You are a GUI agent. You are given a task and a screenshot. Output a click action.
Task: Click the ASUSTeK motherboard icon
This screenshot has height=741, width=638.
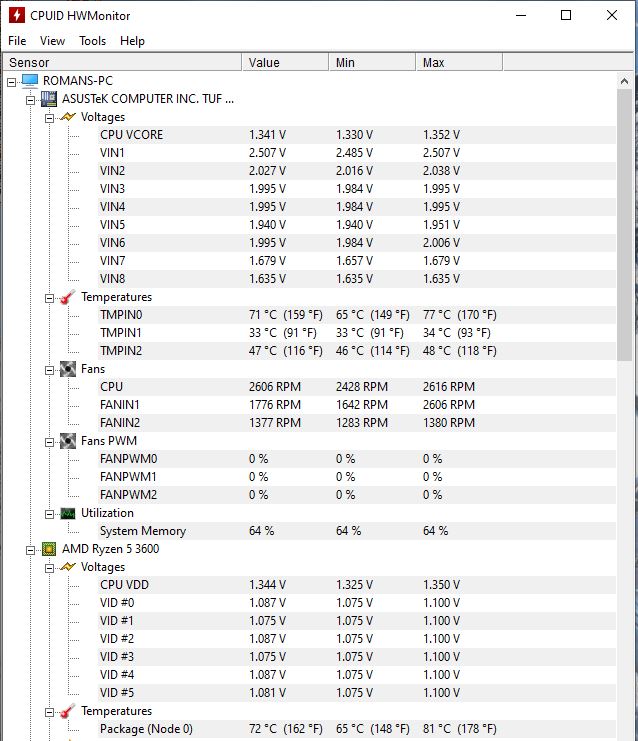[49, 99]
